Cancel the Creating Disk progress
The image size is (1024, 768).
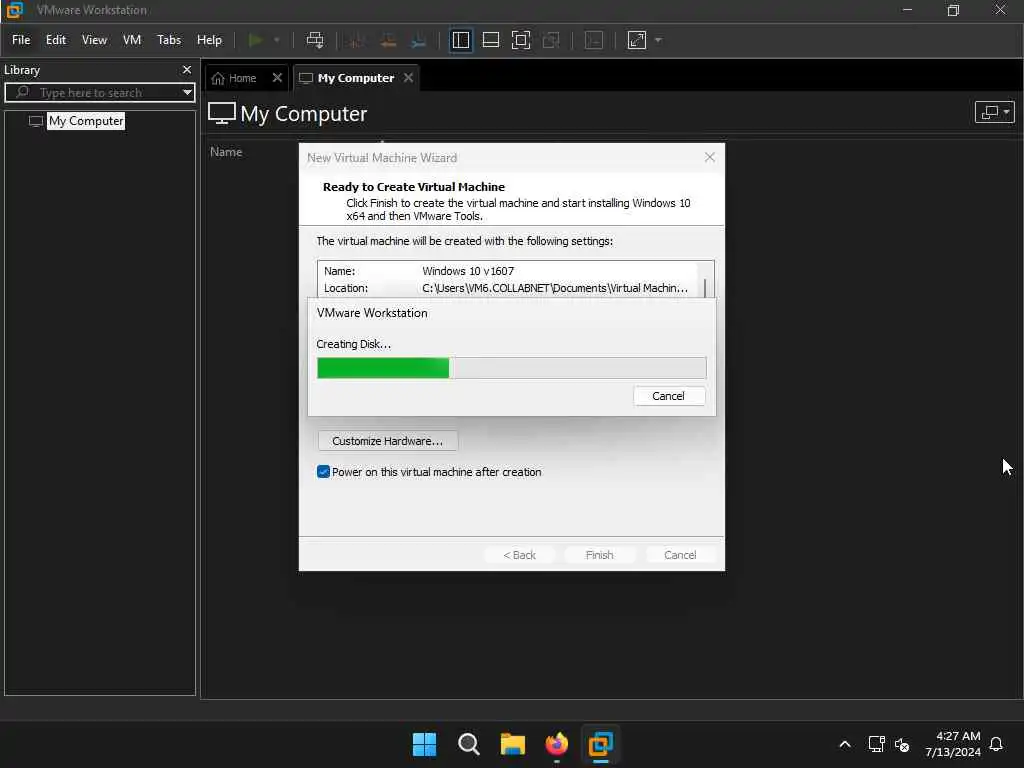(x=668, y=396)
